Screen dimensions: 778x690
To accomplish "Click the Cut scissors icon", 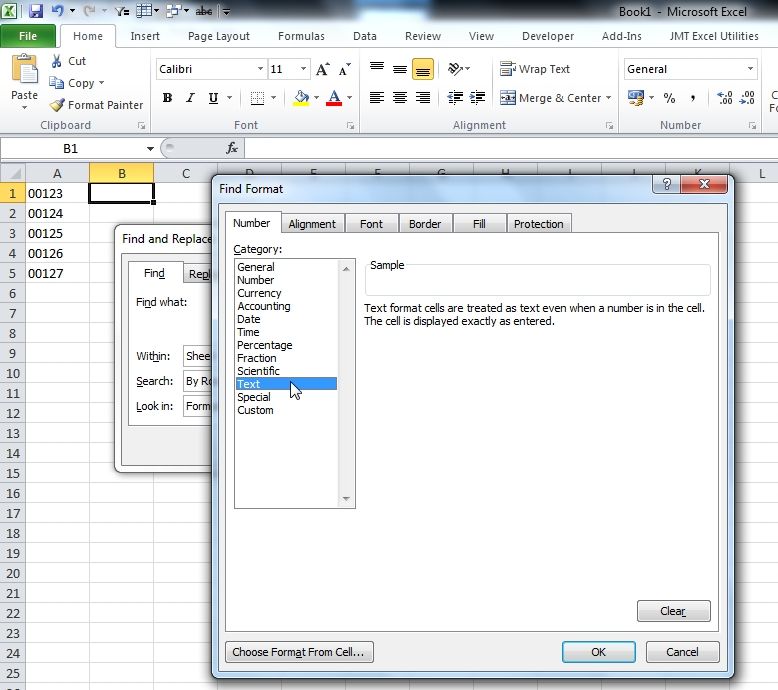I will (57, 61).
